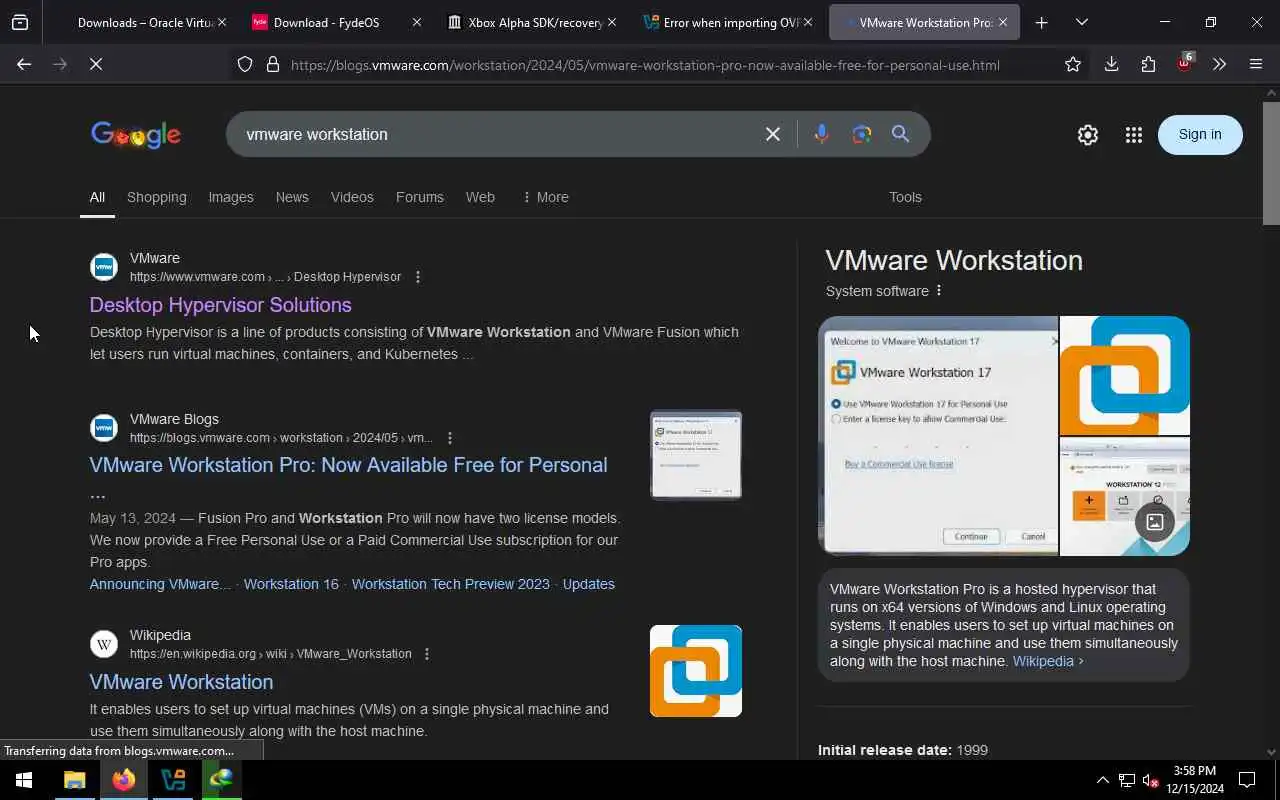The height and width of the screenshot is (800, 1280).
Task: Open Firefox tracking protection shield
Action: (x=245, y=65)
